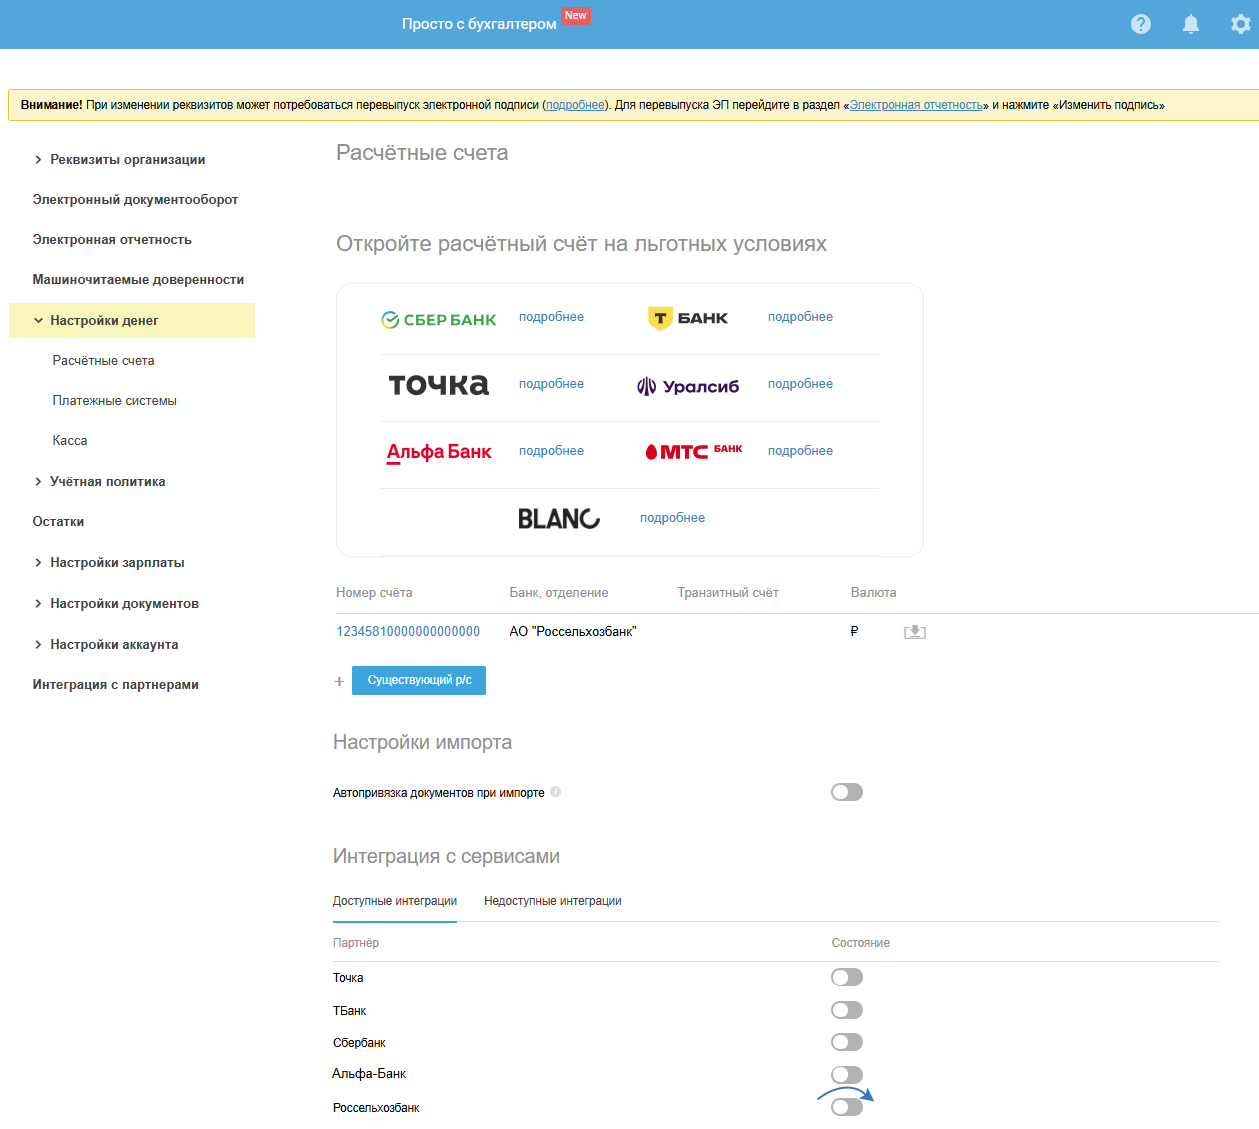Click подробнее next to Точка
This screenshot has width=1259, height=1129.
(551, 384)
